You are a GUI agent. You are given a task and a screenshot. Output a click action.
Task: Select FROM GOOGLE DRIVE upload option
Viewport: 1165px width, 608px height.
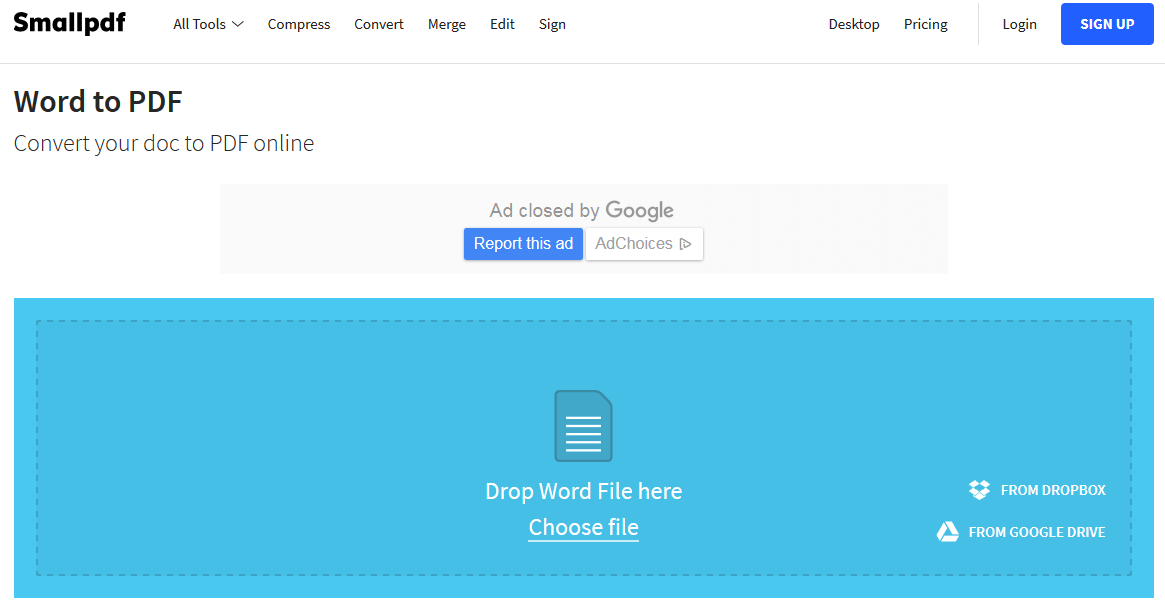click(1021, 532)
